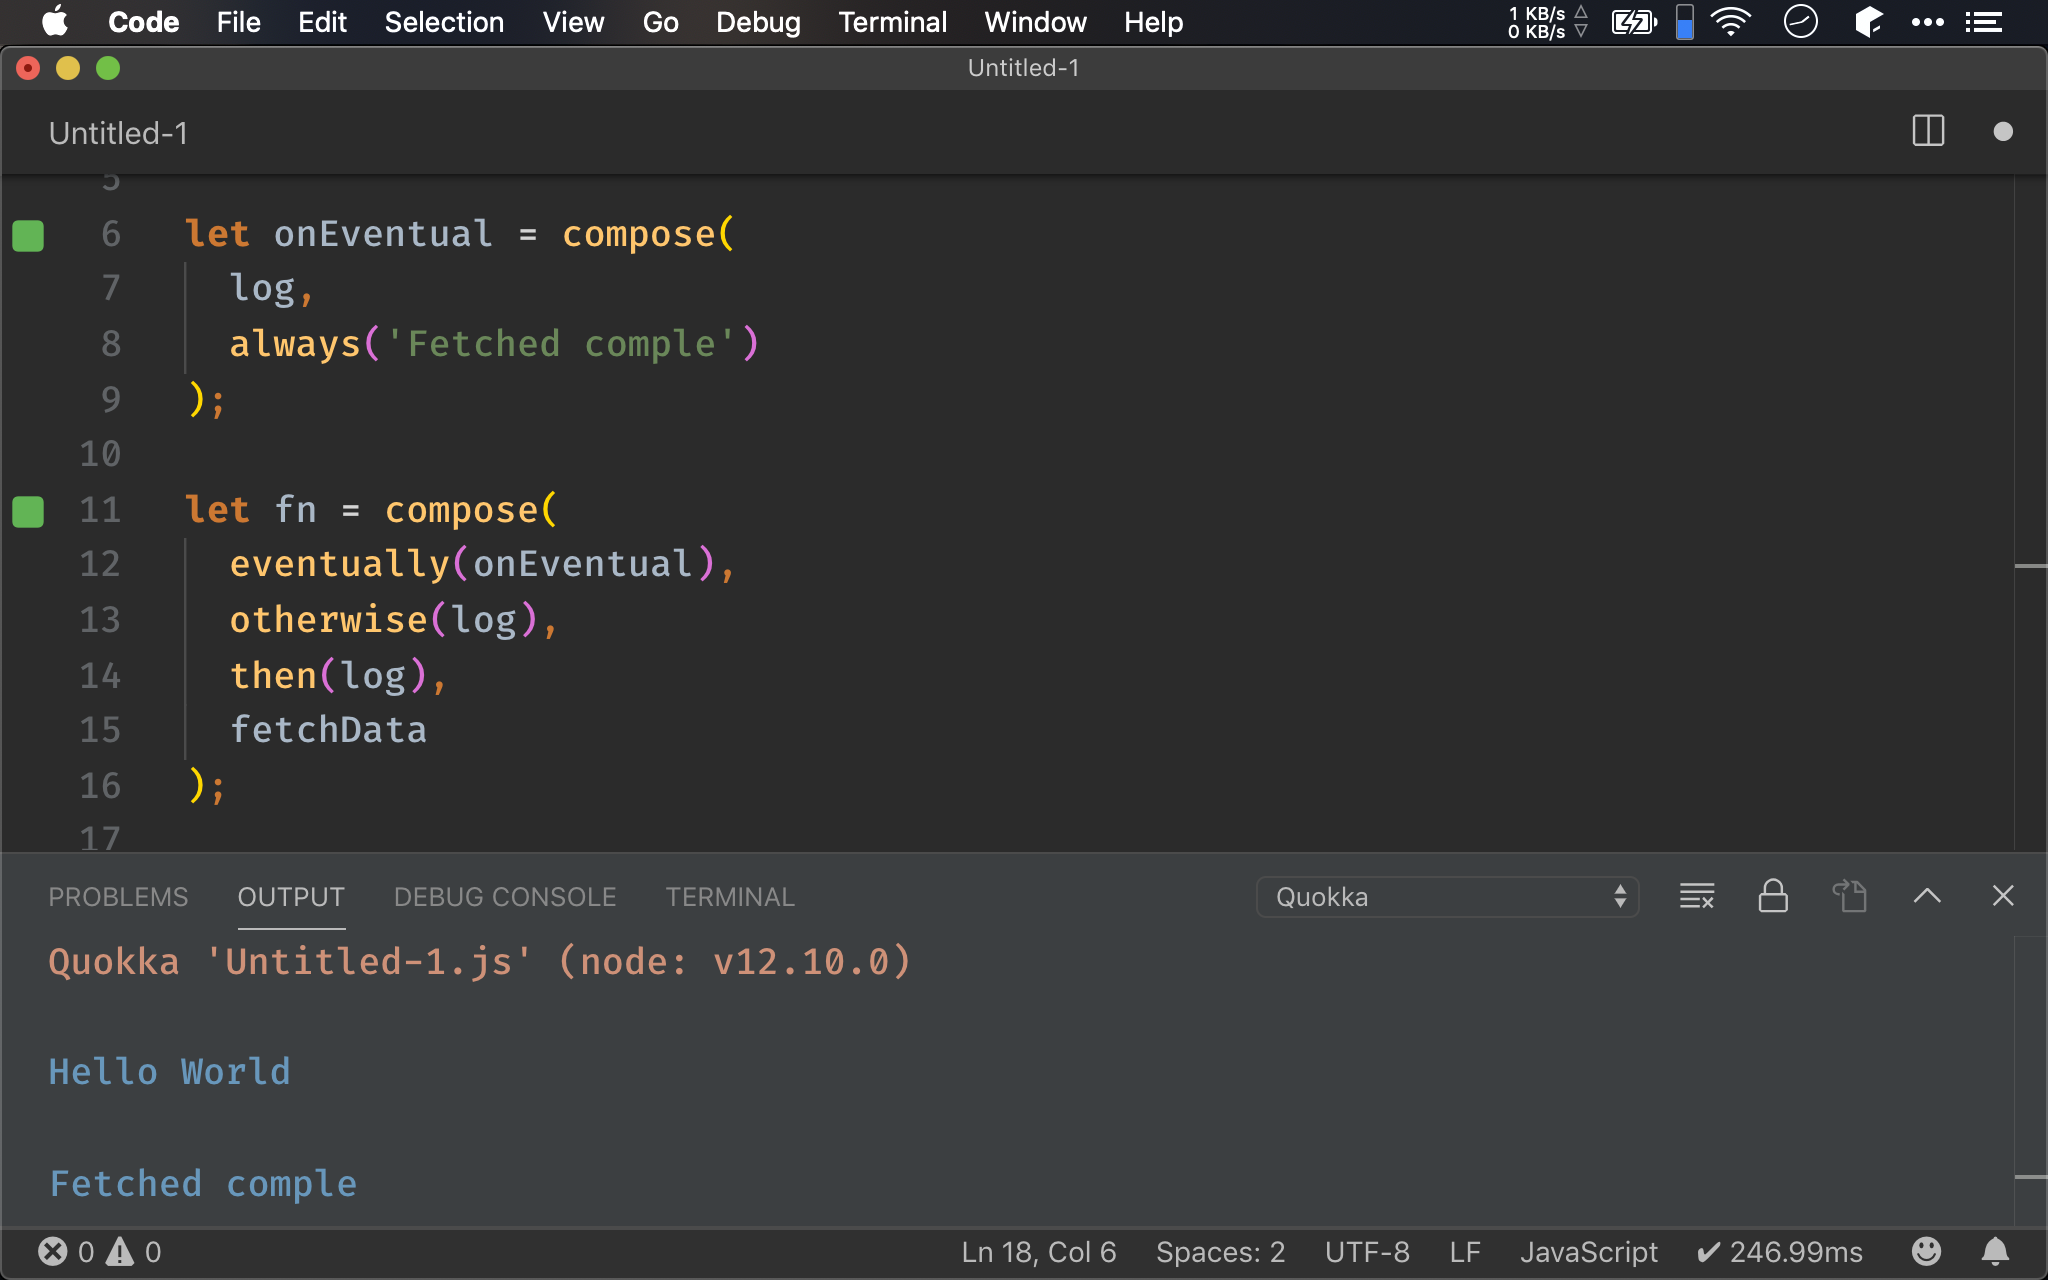
Task: Click the Wi-Fi icon in the menu bar
Action: (1730, 22)
